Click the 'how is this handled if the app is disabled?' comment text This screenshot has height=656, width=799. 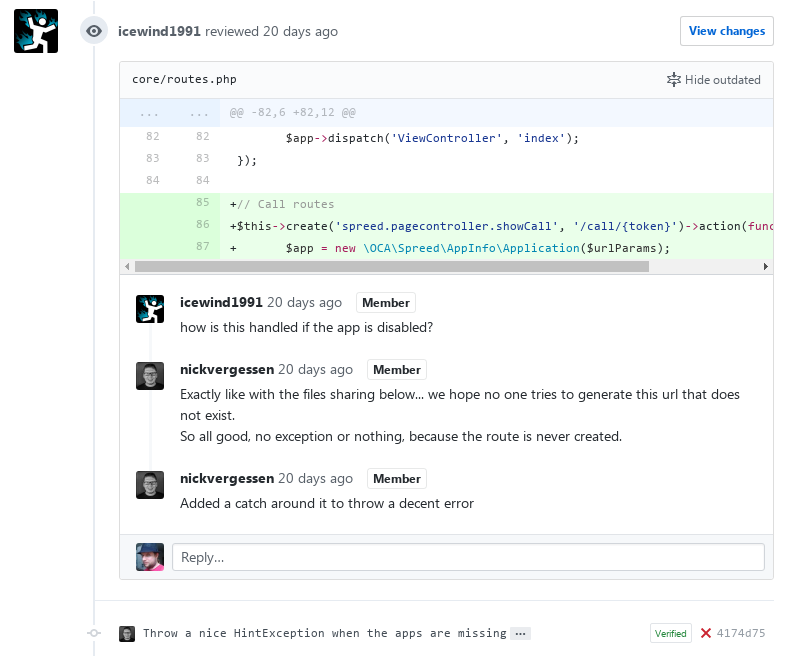(306, 327)
